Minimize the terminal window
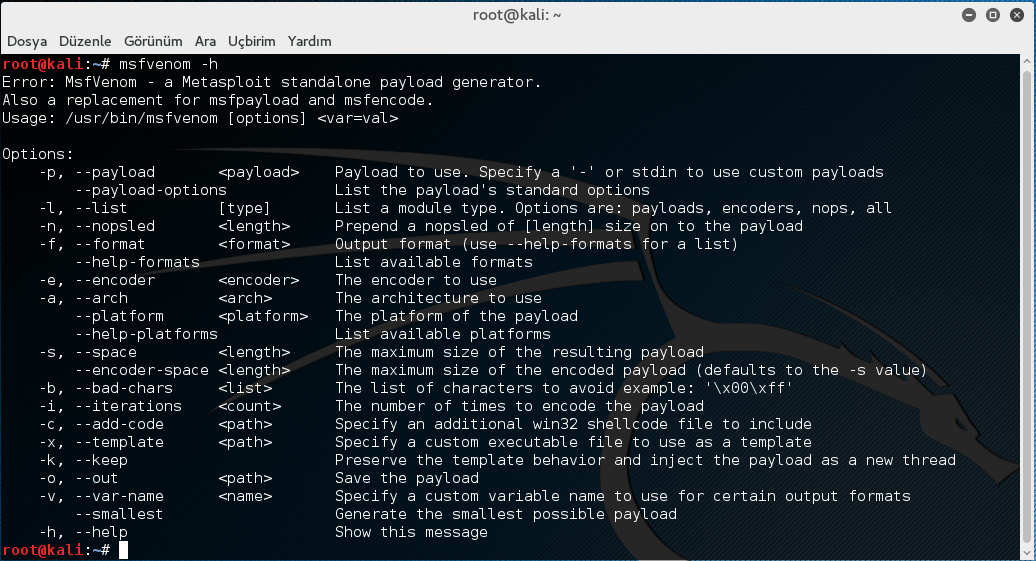 coord(969,15)
